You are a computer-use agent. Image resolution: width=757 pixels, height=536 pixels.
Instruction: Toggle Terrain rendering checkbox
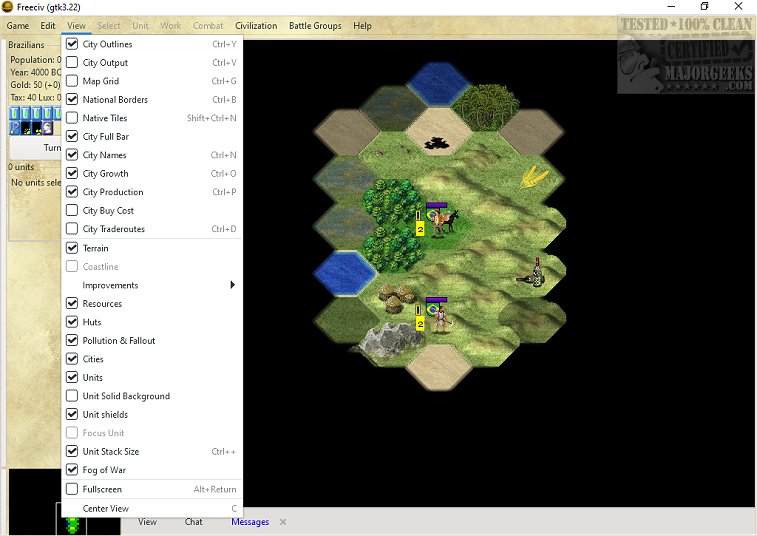(x=72, y=248)
